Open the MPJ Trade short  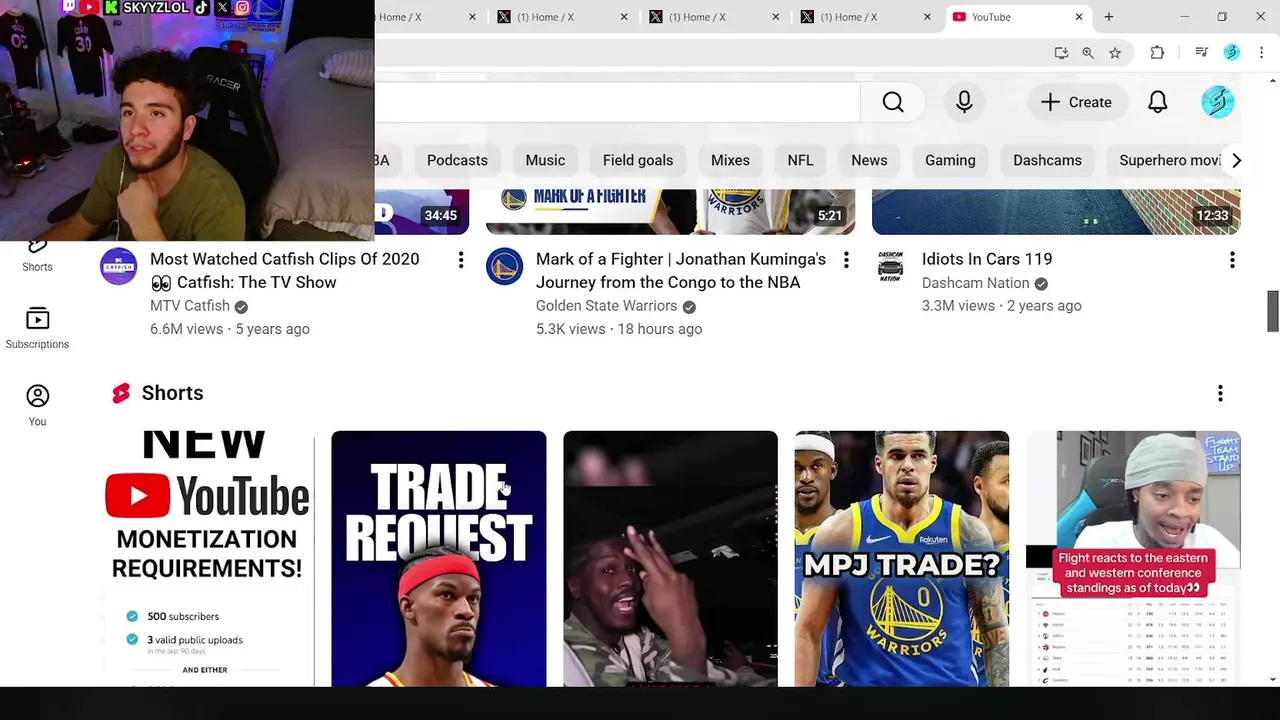coord(902,559)
